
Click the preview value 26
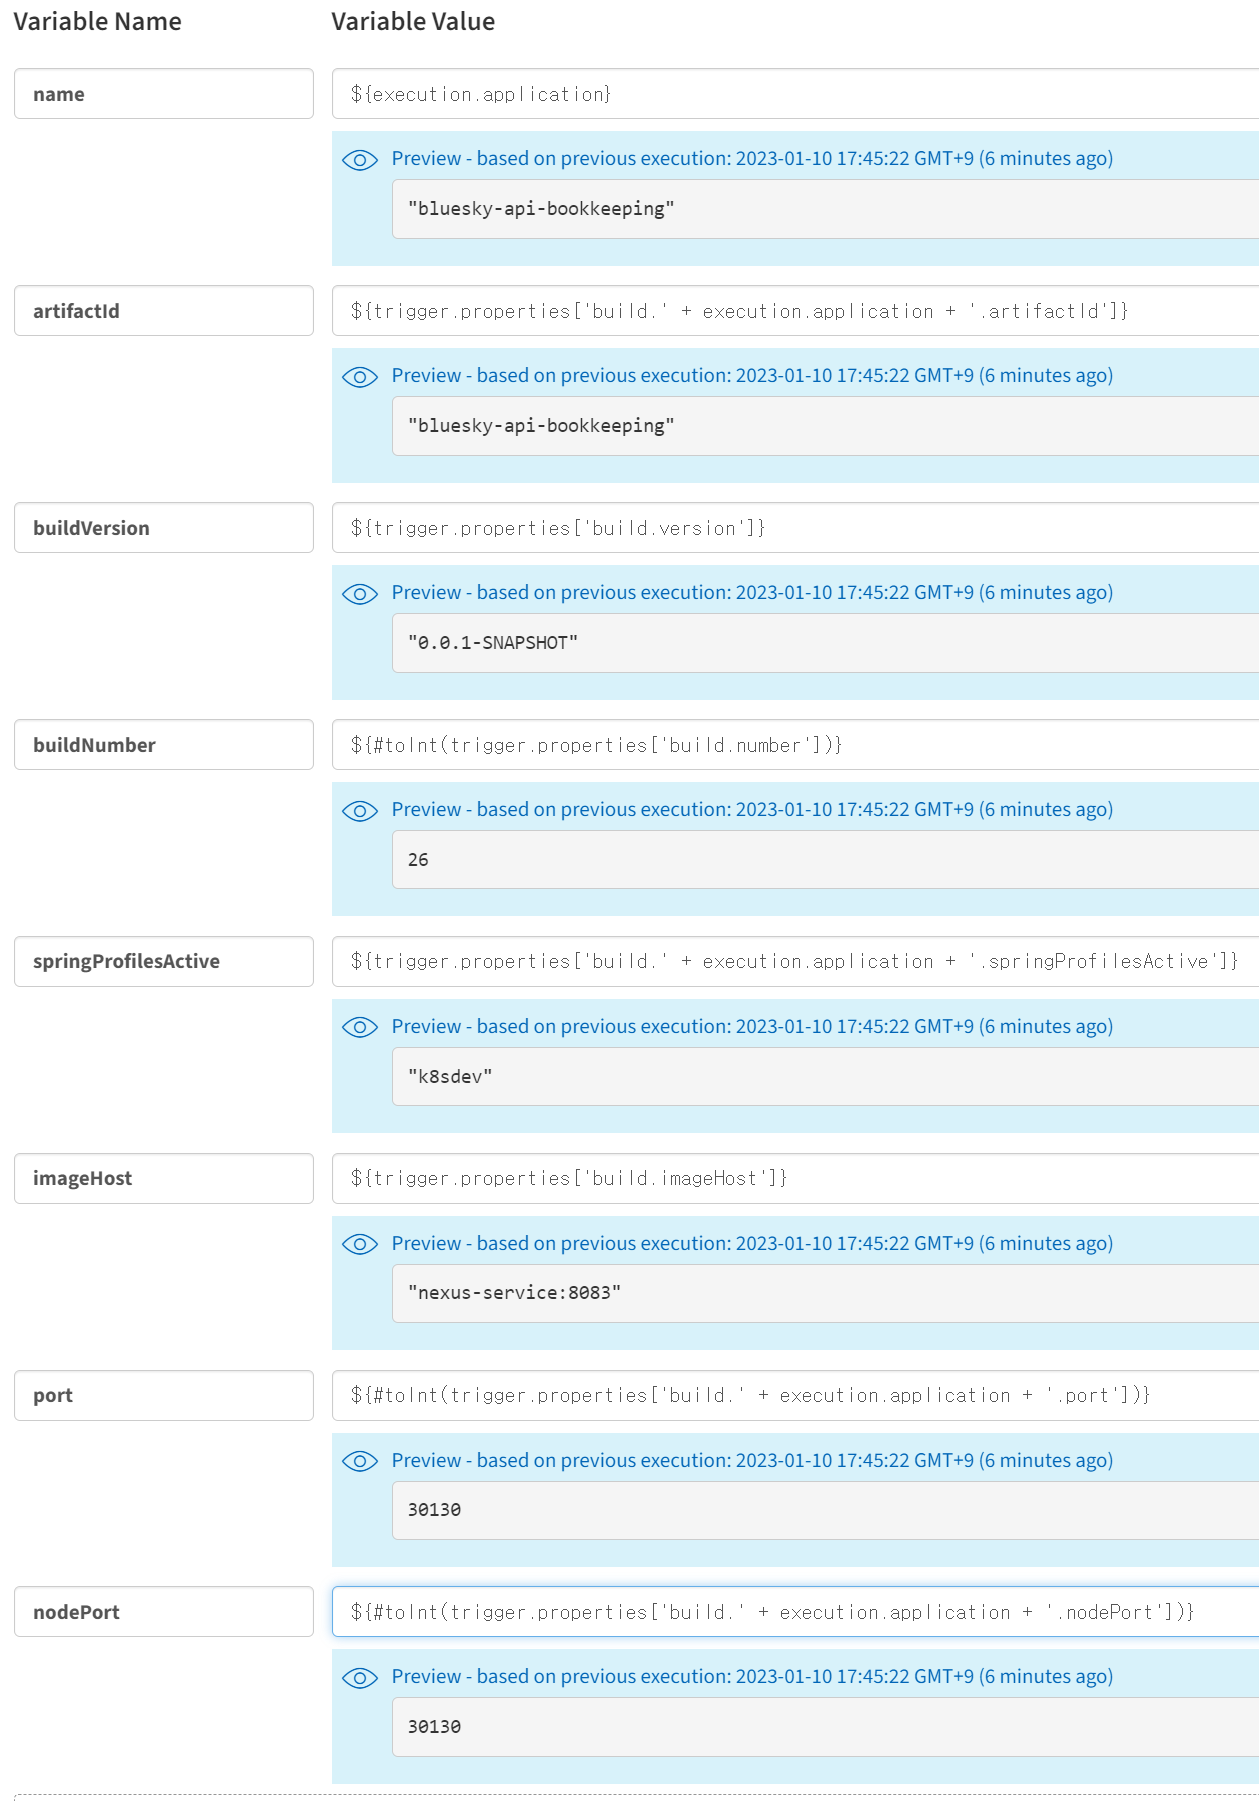coord(825,860)
